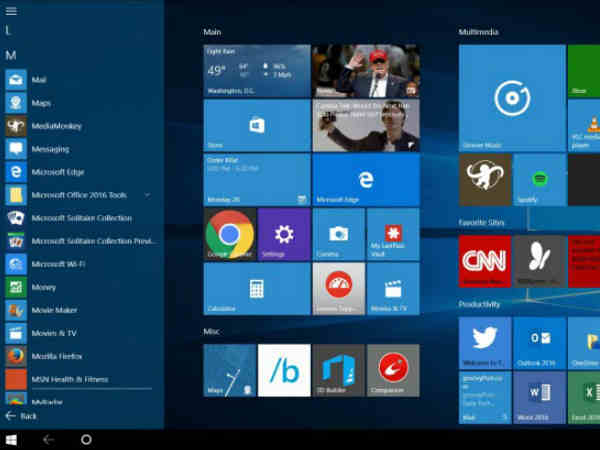
Task: Open the Weather tile for Washington, D.C.
Action: pyautogui.click(x=256, y=70)
